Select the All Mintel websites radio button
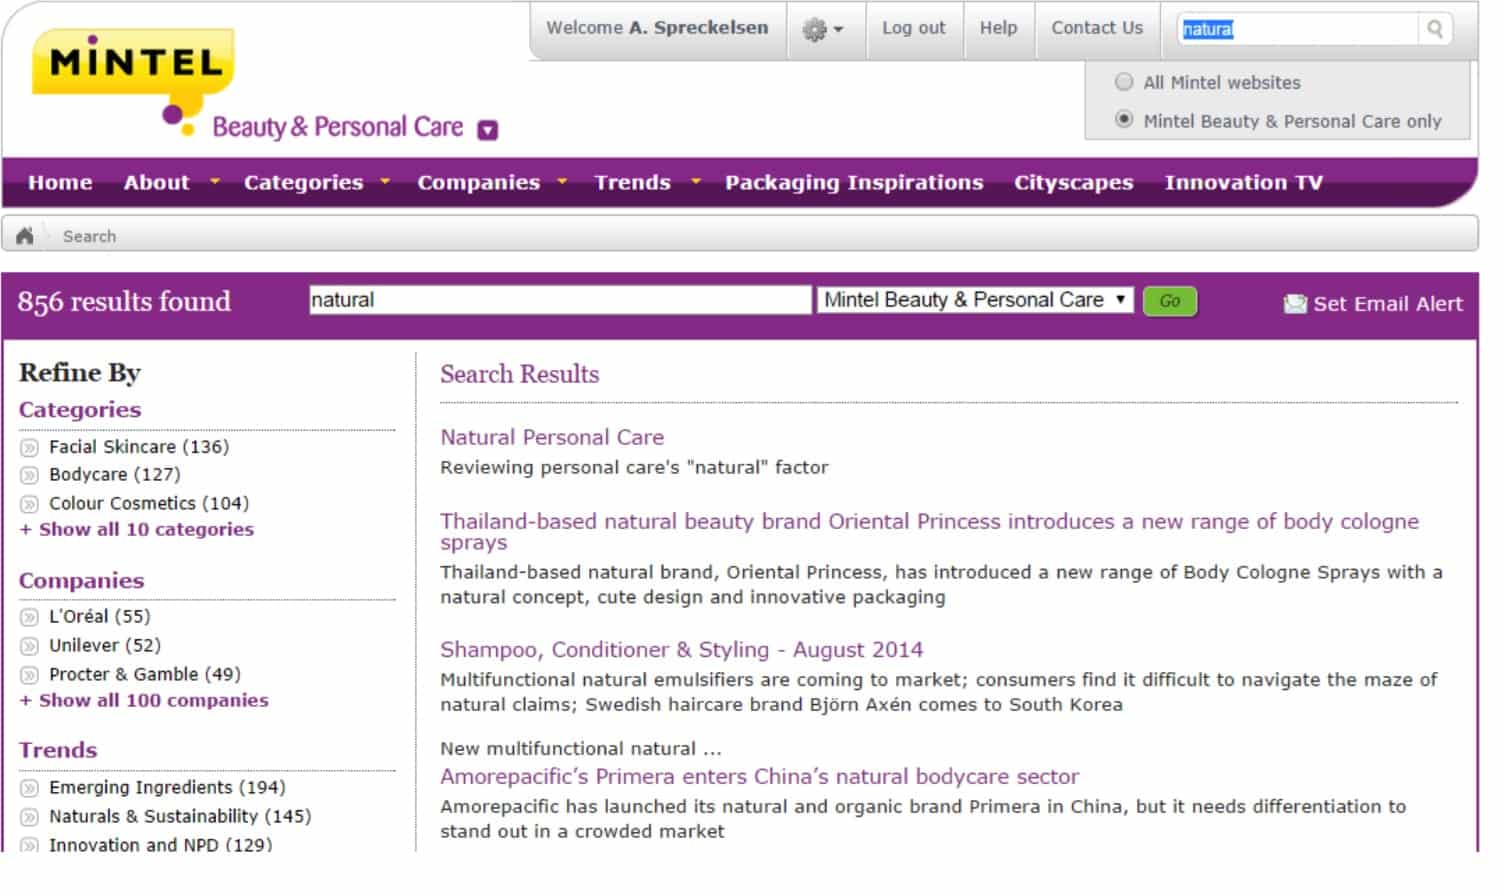The height and width of the screenshot is (895, 1502). pyautogui.click(x=1124, y=82)
